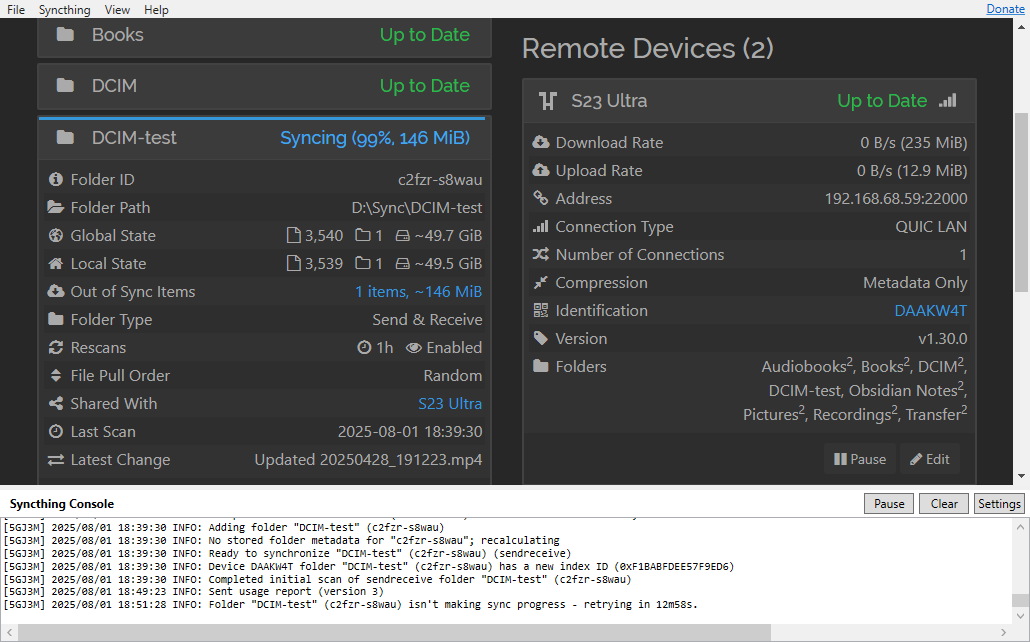
Task: Open the Syncthing menu
Action: [64, 9]
